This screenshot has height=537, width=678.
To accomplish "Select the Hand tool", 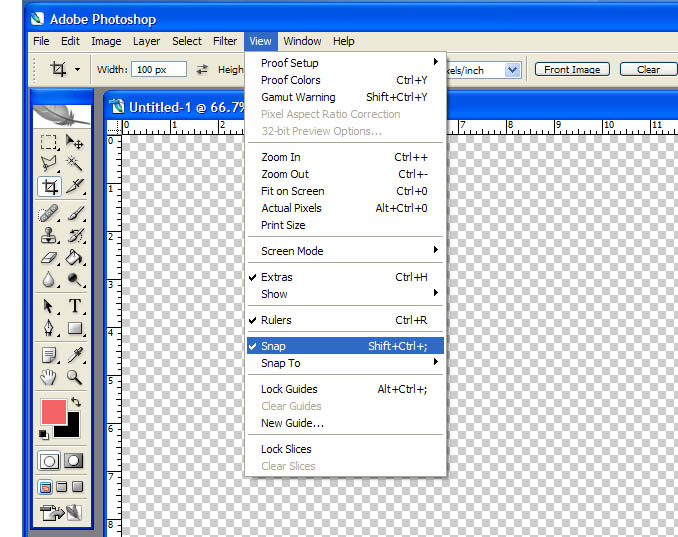I will click(49, 377).
